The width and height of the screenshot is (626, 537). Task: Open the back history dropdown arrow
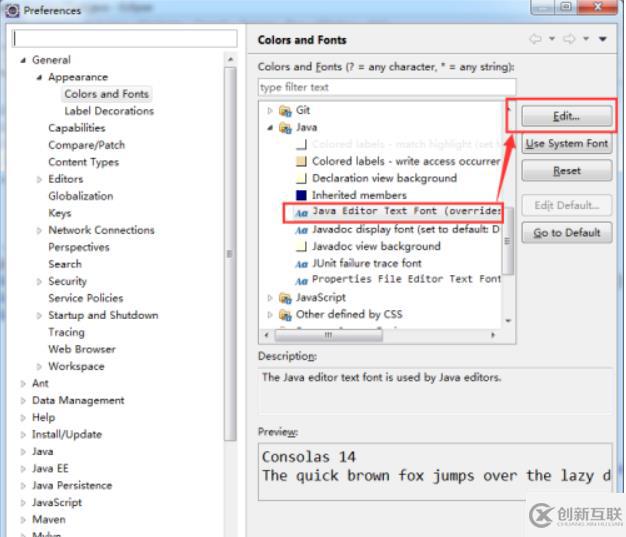(552, 39)
